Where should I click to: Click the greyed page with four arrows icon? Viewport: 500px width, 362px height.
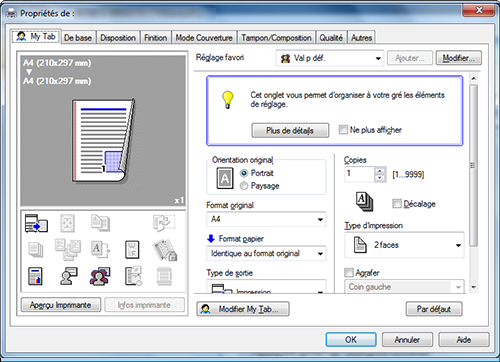point(67,223)
